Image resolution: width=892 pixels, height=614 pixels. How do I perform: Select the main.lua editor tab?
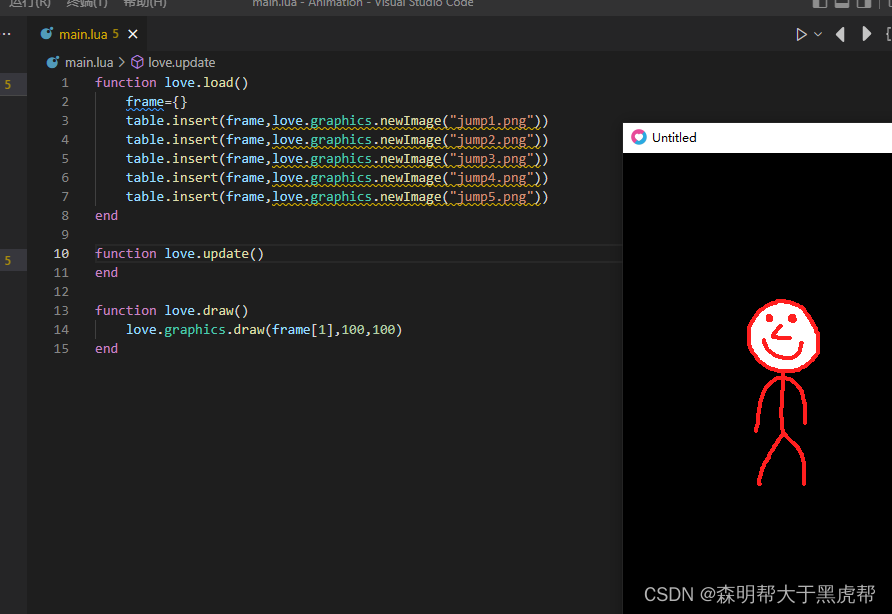tap(89, 34)
